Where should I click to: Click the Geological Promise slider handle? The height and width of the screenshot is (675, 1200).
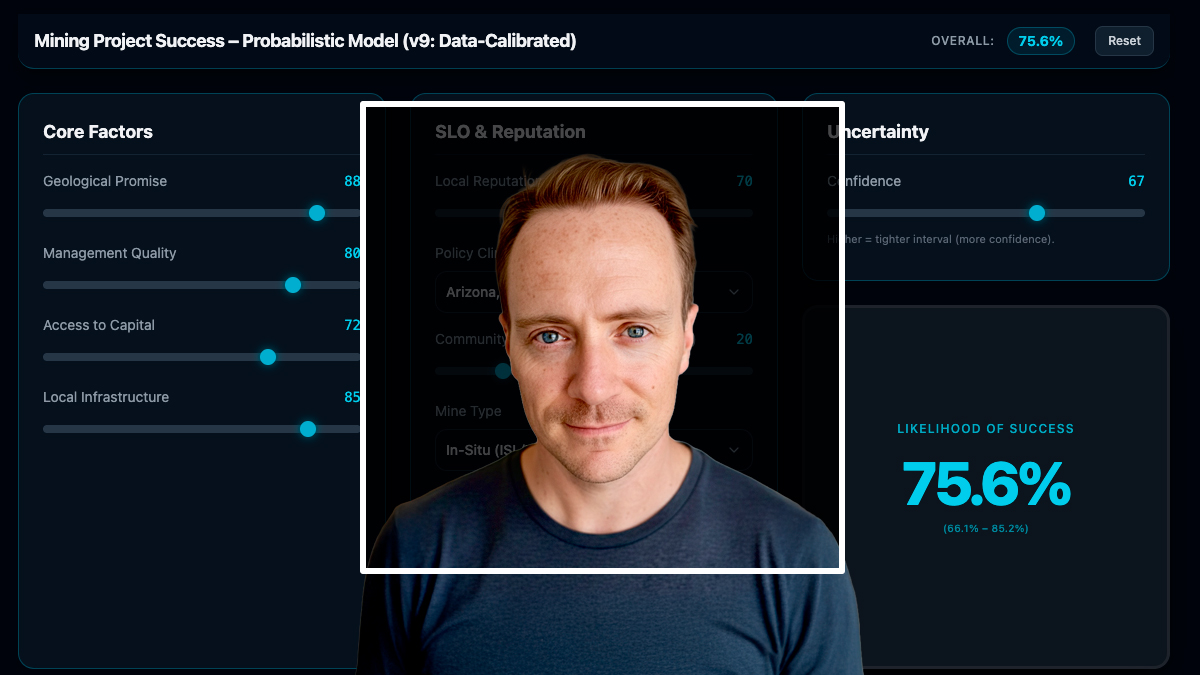pyautogui.click(x=317, y=213)
